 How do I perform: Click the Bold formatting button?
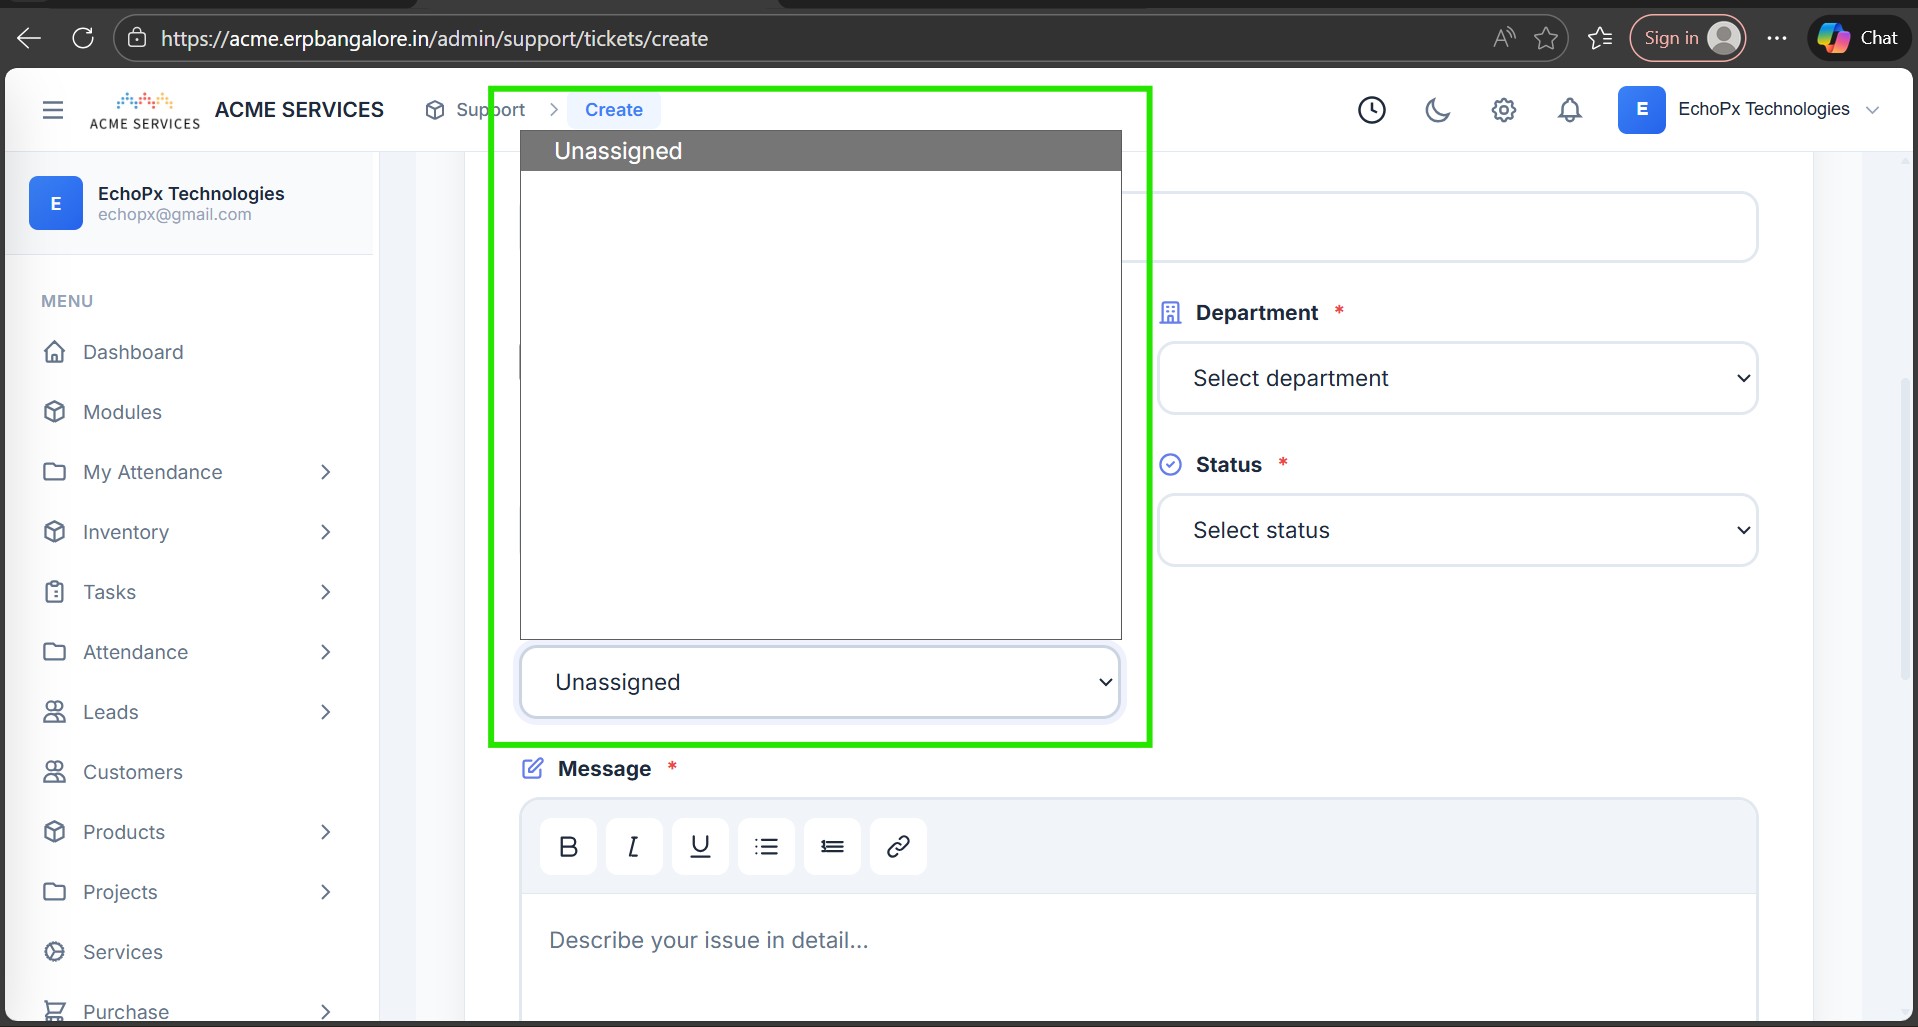[x=568, y=847]
